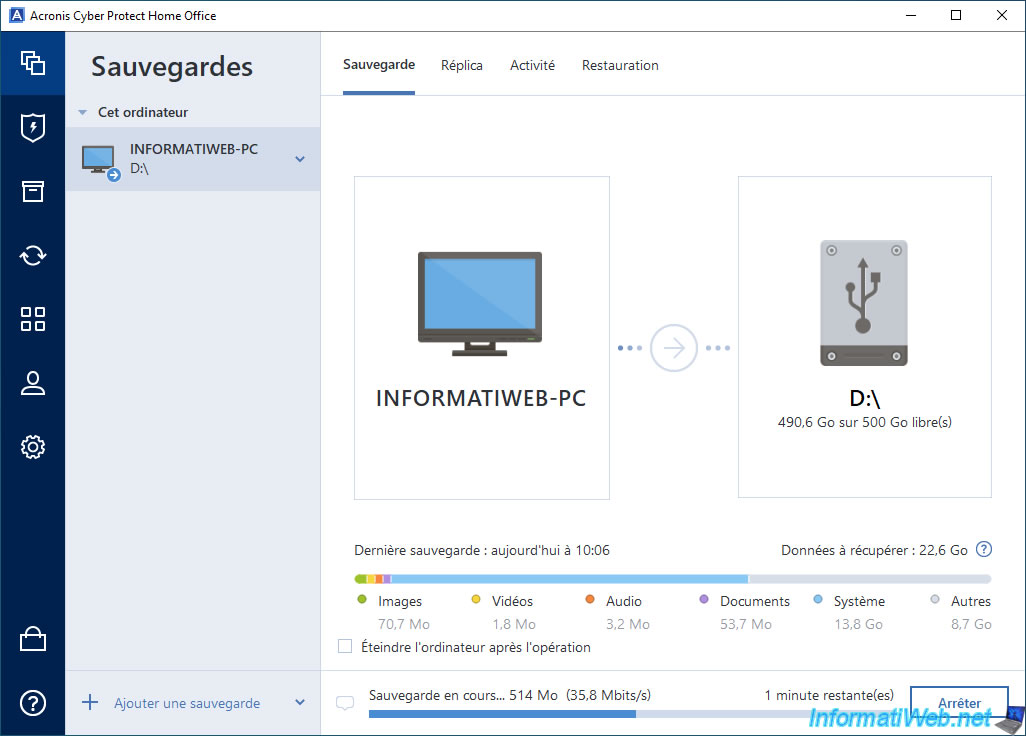Open the Protection shield section
Image resolution: width=1026 pixels, height=736 pixels.
coord(33,127)
